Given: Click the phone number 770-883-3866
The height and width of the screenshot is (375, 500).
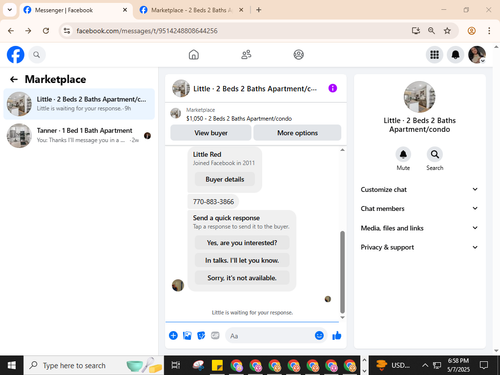Looking at the screenshot, I should pyautogui.click(x=213, y=202).
